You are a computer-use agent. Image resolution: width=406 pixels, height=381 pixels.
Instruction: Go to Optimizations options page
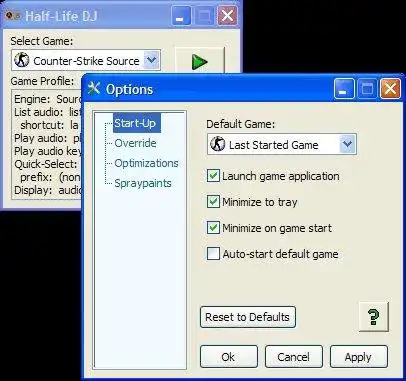(x=146, y=163)
